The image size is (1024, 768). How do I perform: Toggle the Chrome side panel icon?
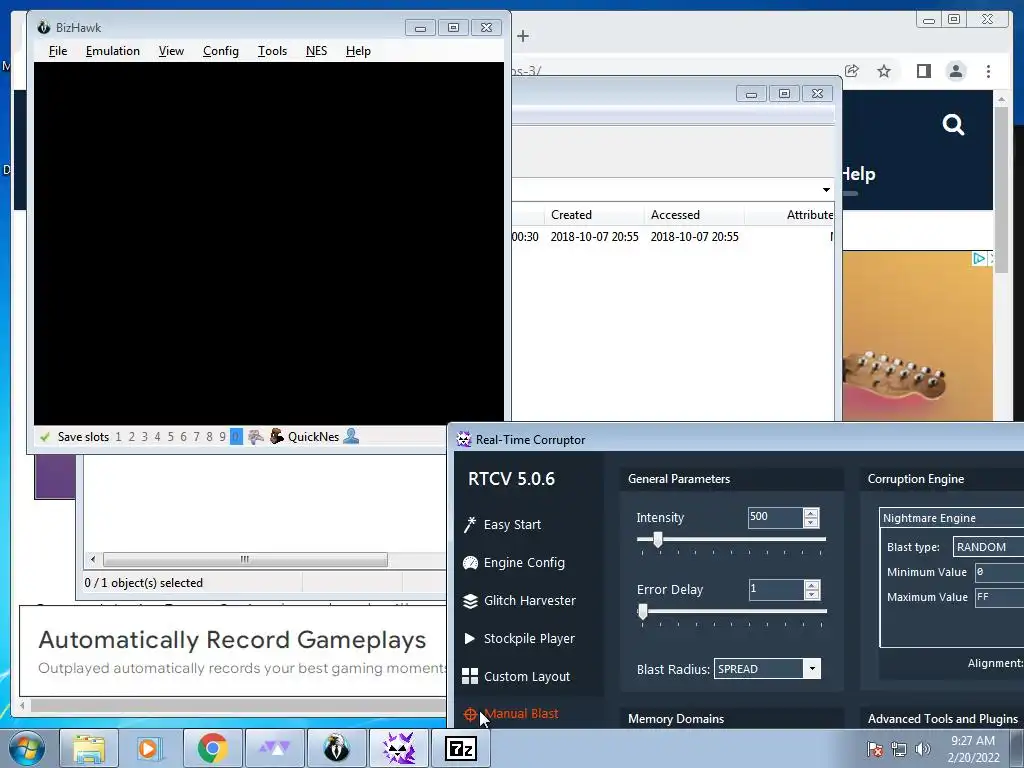tap(923, 71)
